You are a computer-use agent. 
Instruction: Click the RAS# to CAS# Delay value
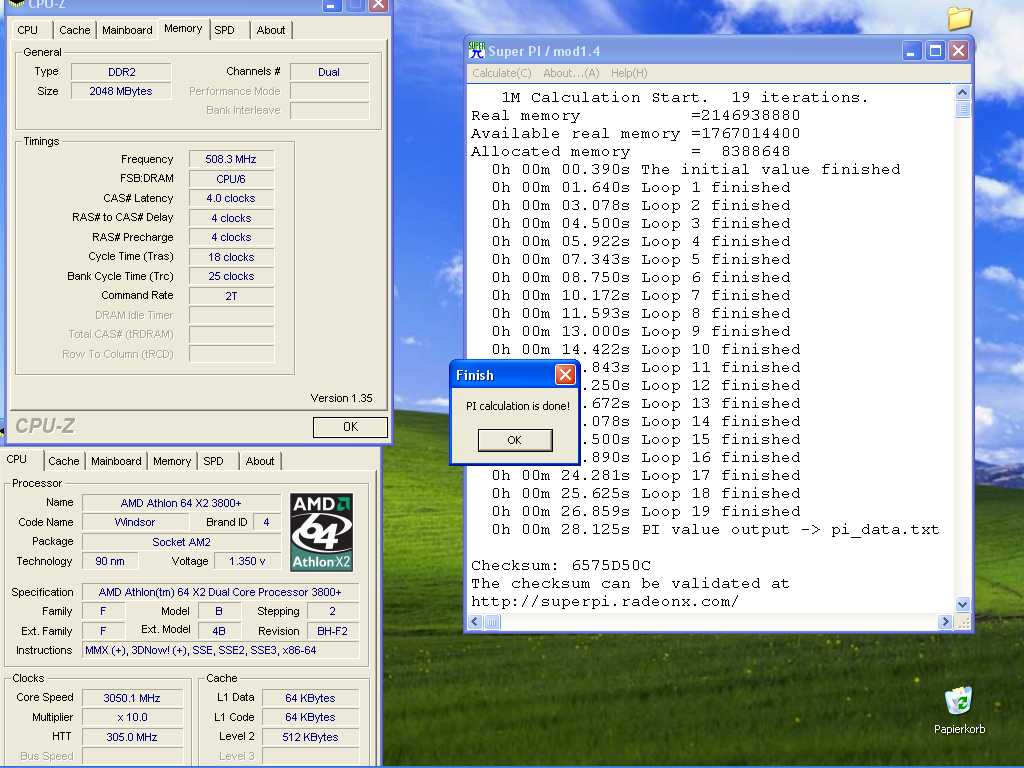(231, 218)
